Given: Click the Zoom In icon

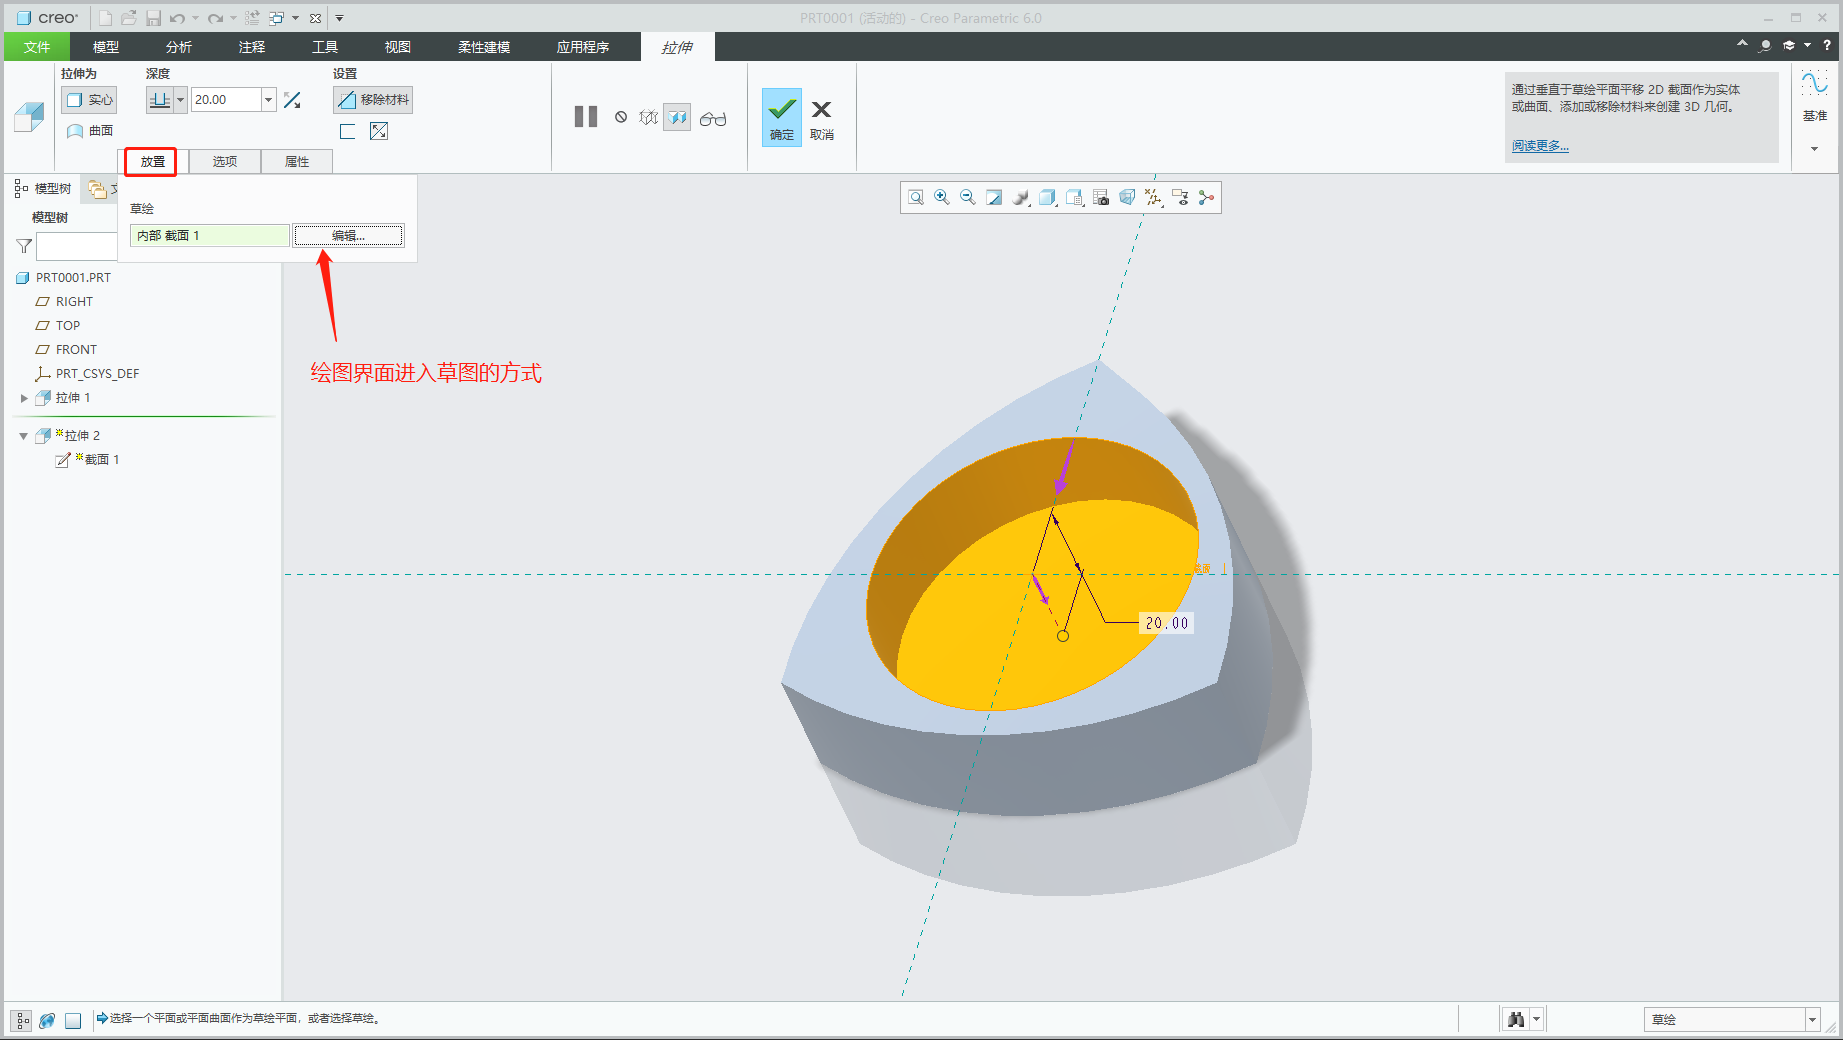Looking at the screenshot, I should click(x=942, y=198).
